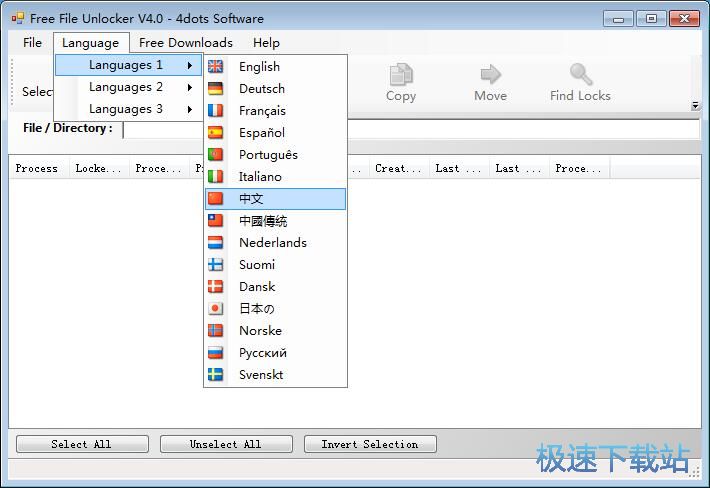
Task: Select Русский language
Action: [275, 353]
